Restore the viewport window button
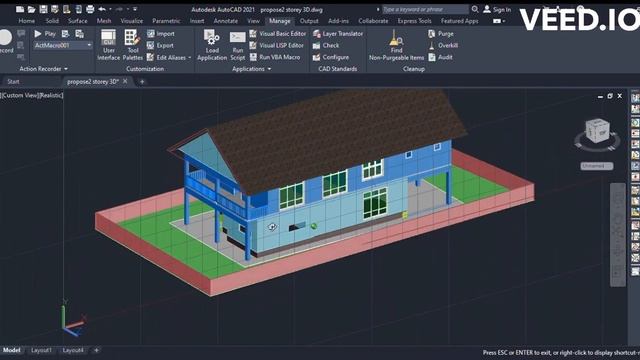 point(610,96)
